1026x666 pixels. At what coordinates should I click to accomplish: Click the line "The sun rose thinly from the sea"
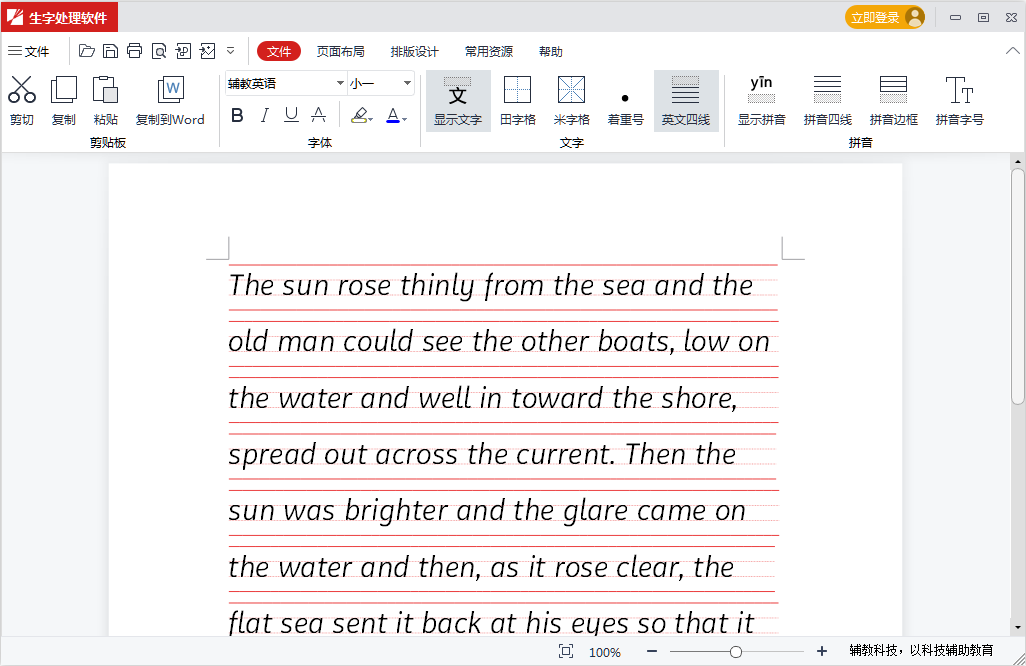491,285
